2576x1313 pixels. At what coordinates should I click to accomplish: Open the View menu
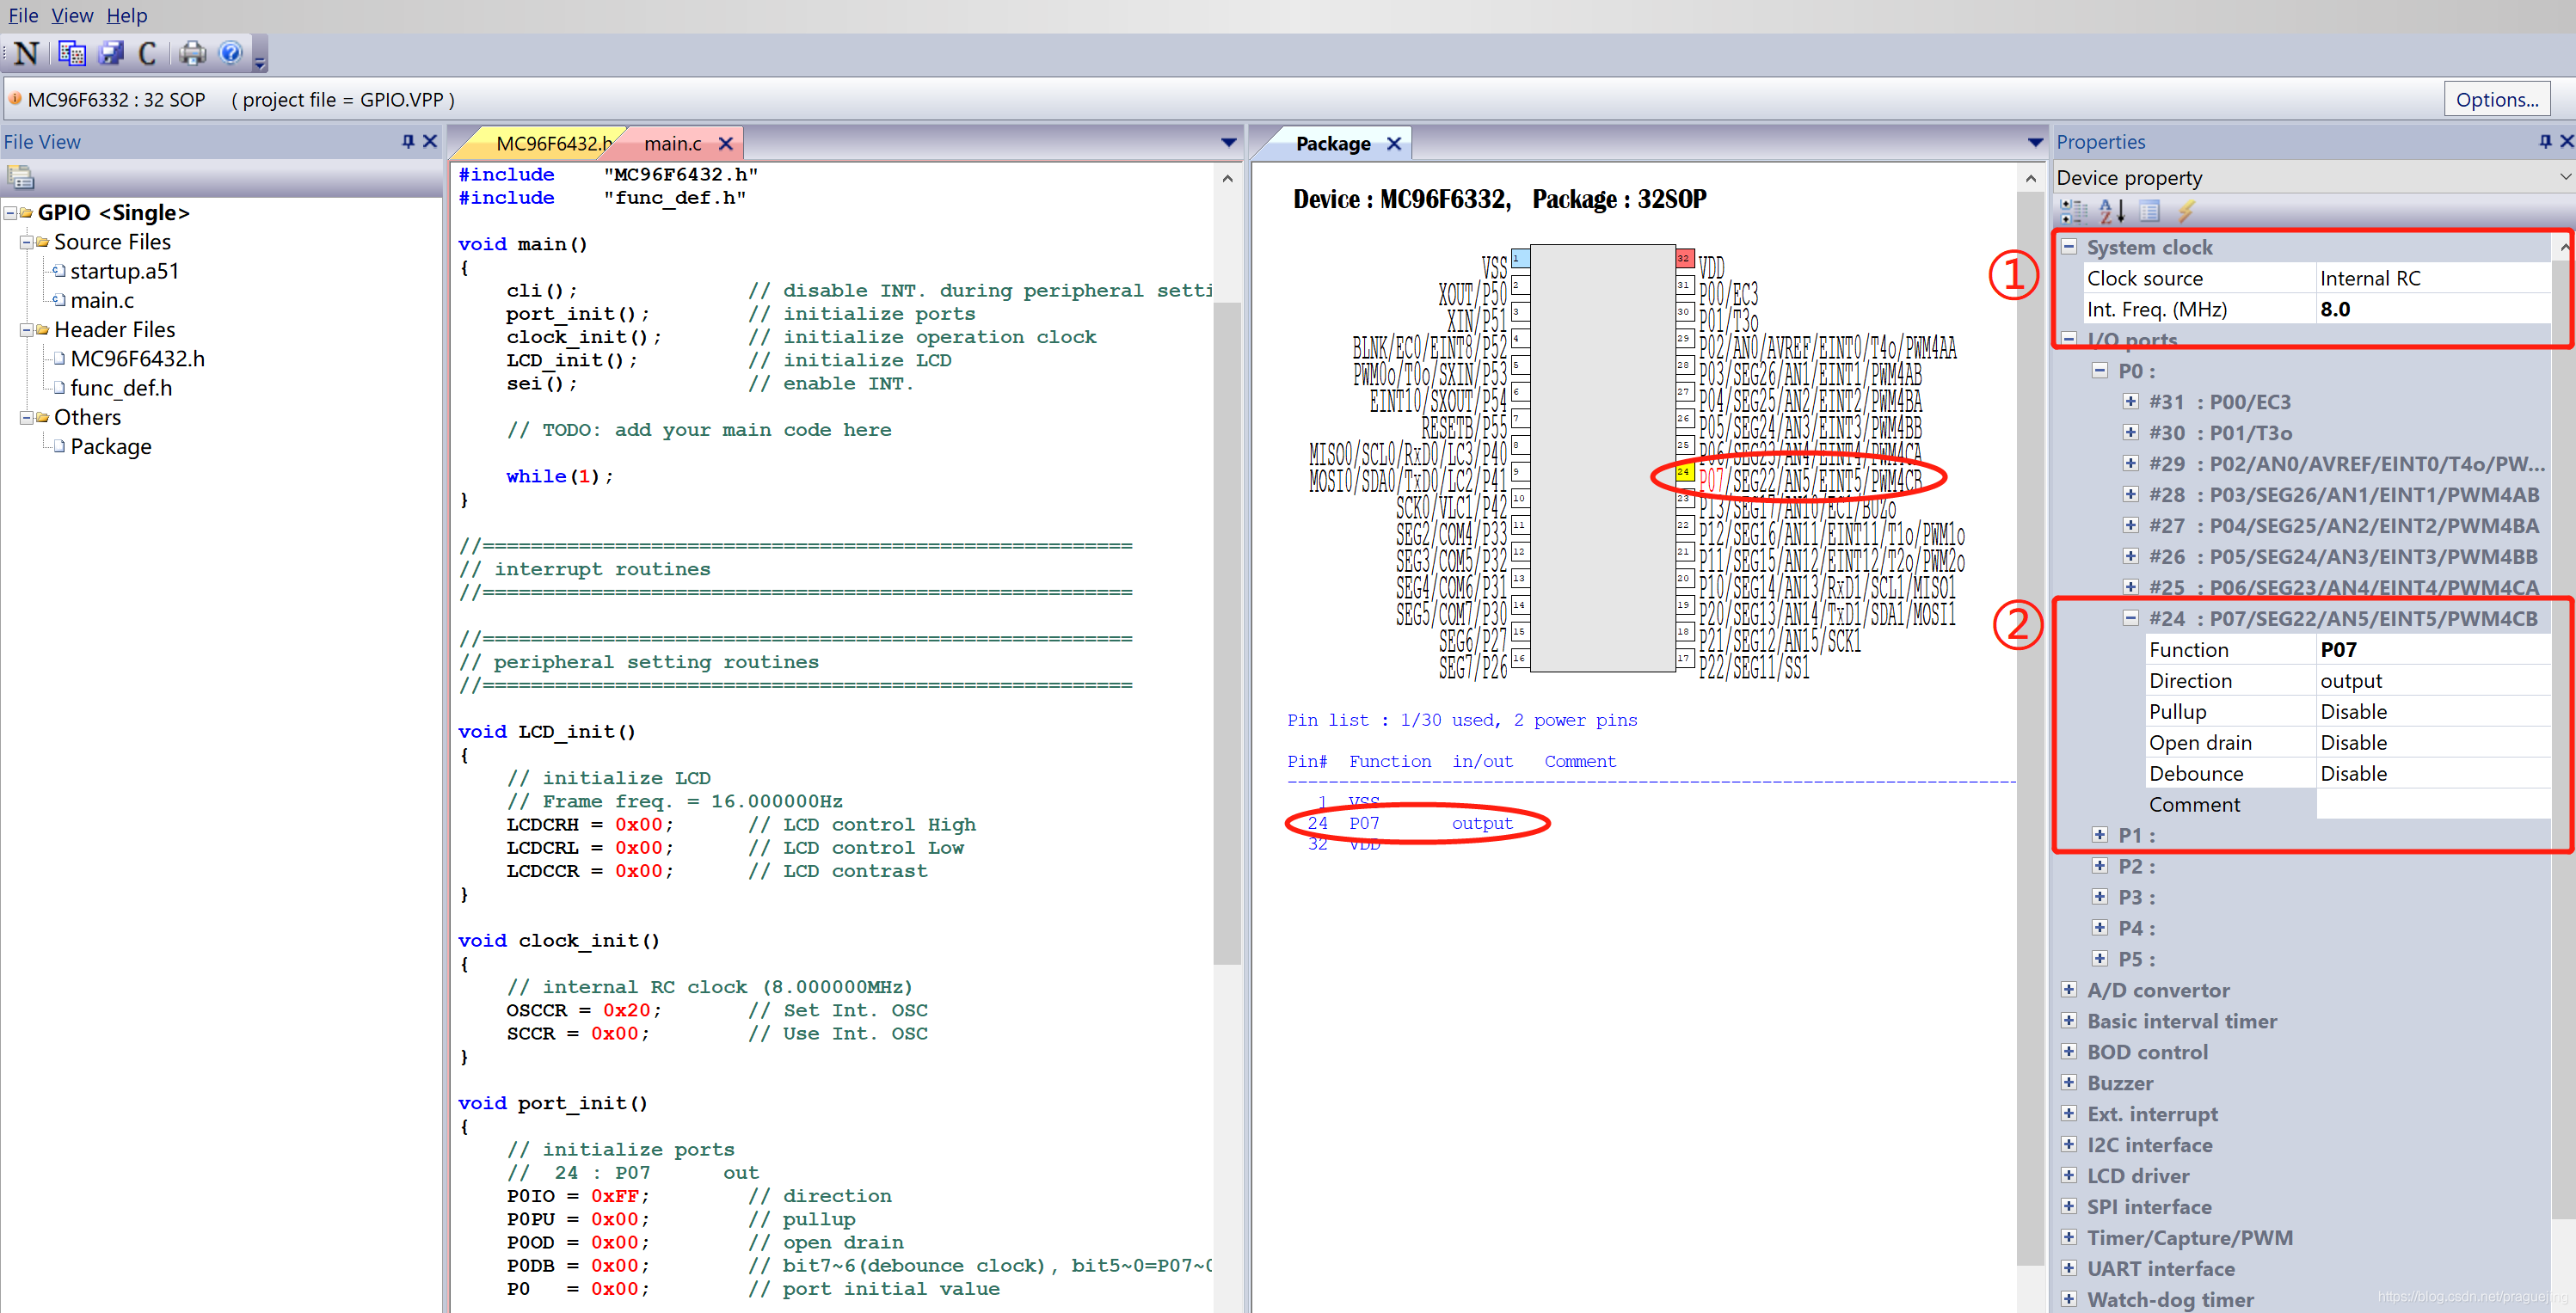click(72, 15)
